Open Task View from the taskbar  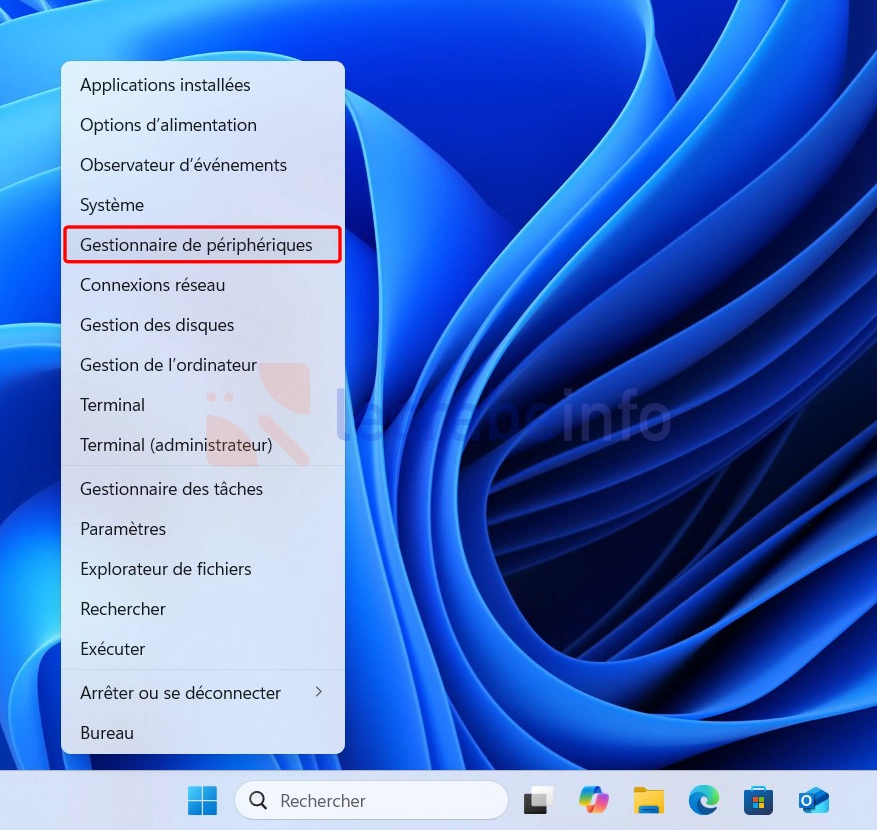539,800
